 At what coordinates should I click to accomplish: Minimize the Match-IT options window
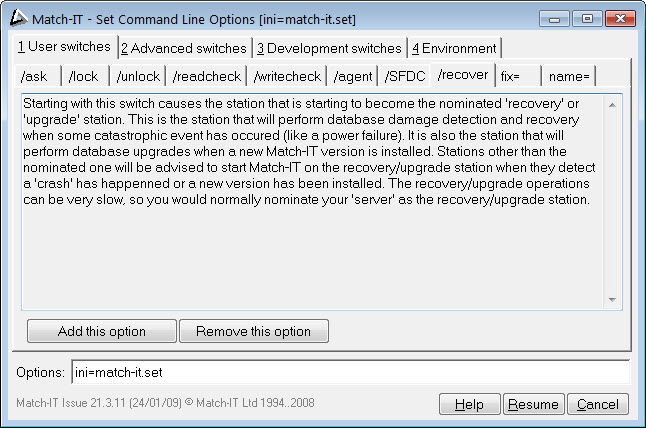pos(554,19)
